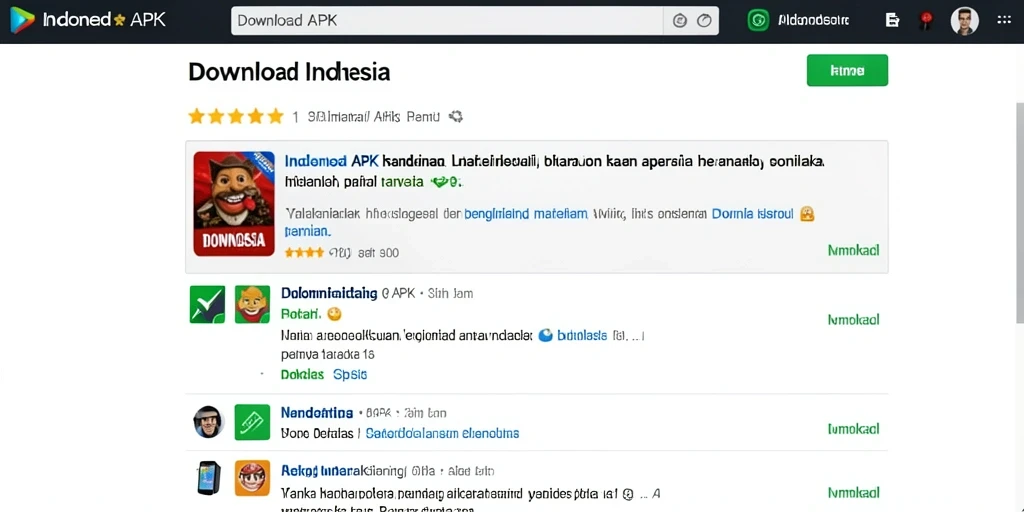Open the green circular icon in header
Image resolution: width=1024 pixels, height=512 pixels.
(758, 20)
